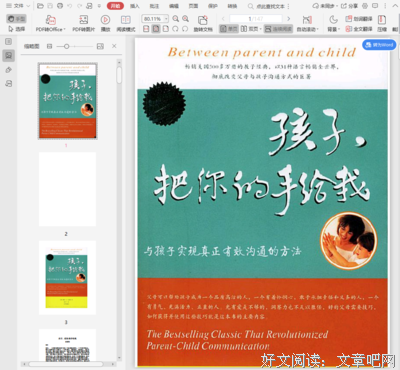This screenshot has width=400, height=370.
Task: Select the 开始 ribbon tab
Action: coord(115,6)
